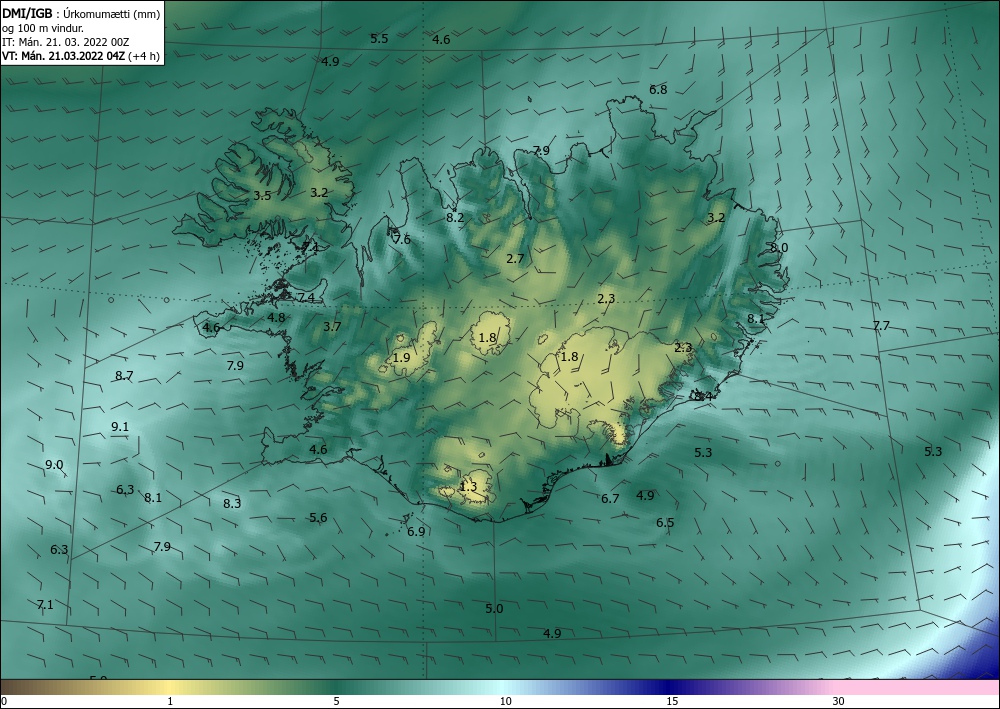Click the 1.3 value on the southern glacier

(x=467, y=487)
